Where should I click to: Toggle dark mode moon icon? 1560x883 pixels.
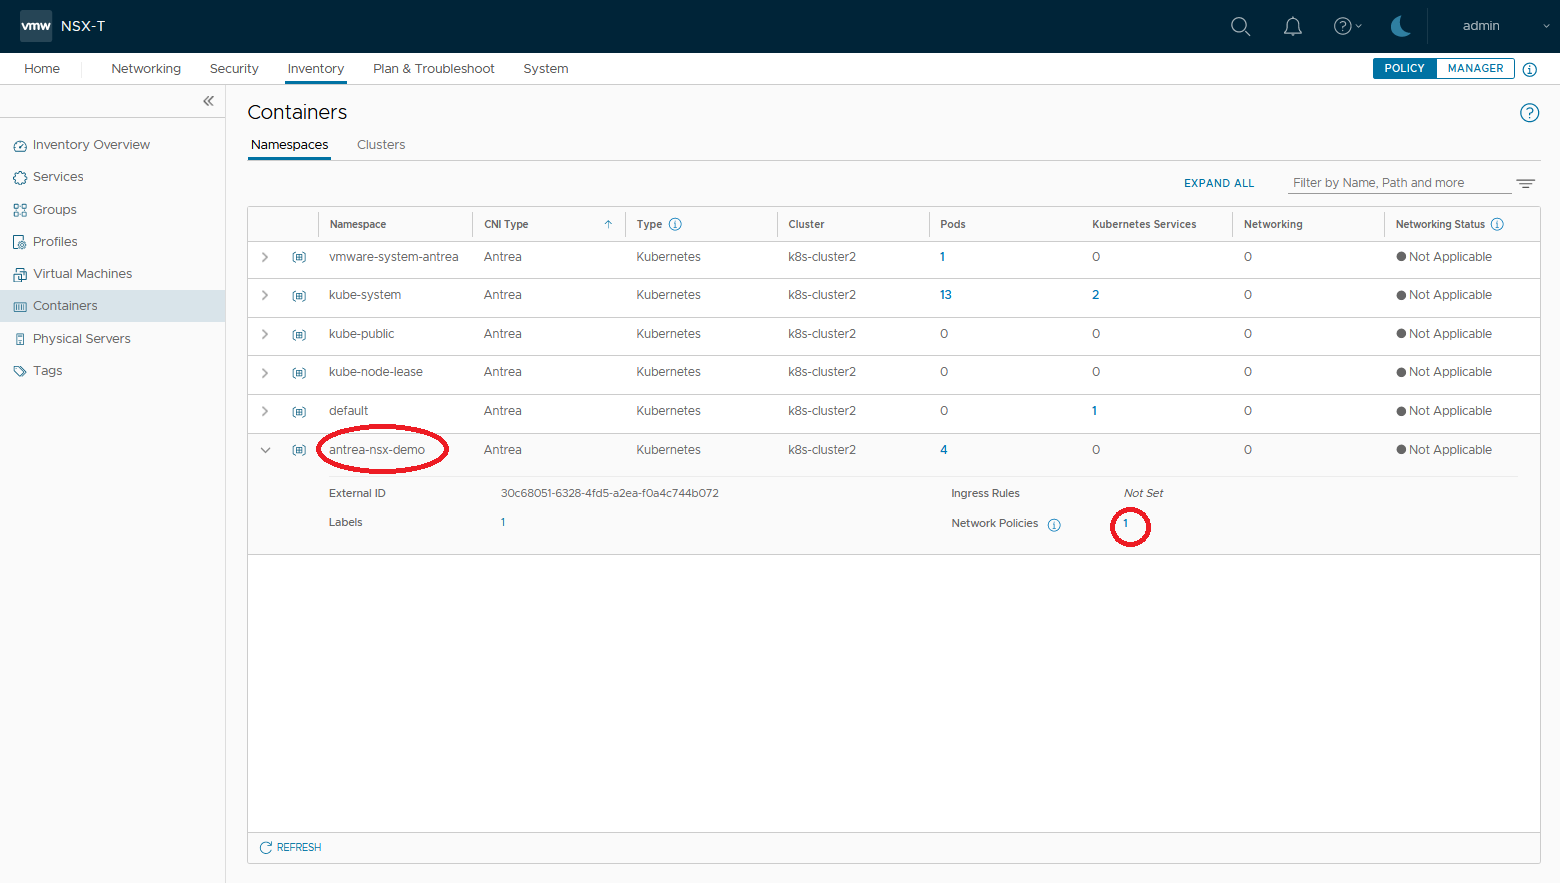click(1400, 27)
